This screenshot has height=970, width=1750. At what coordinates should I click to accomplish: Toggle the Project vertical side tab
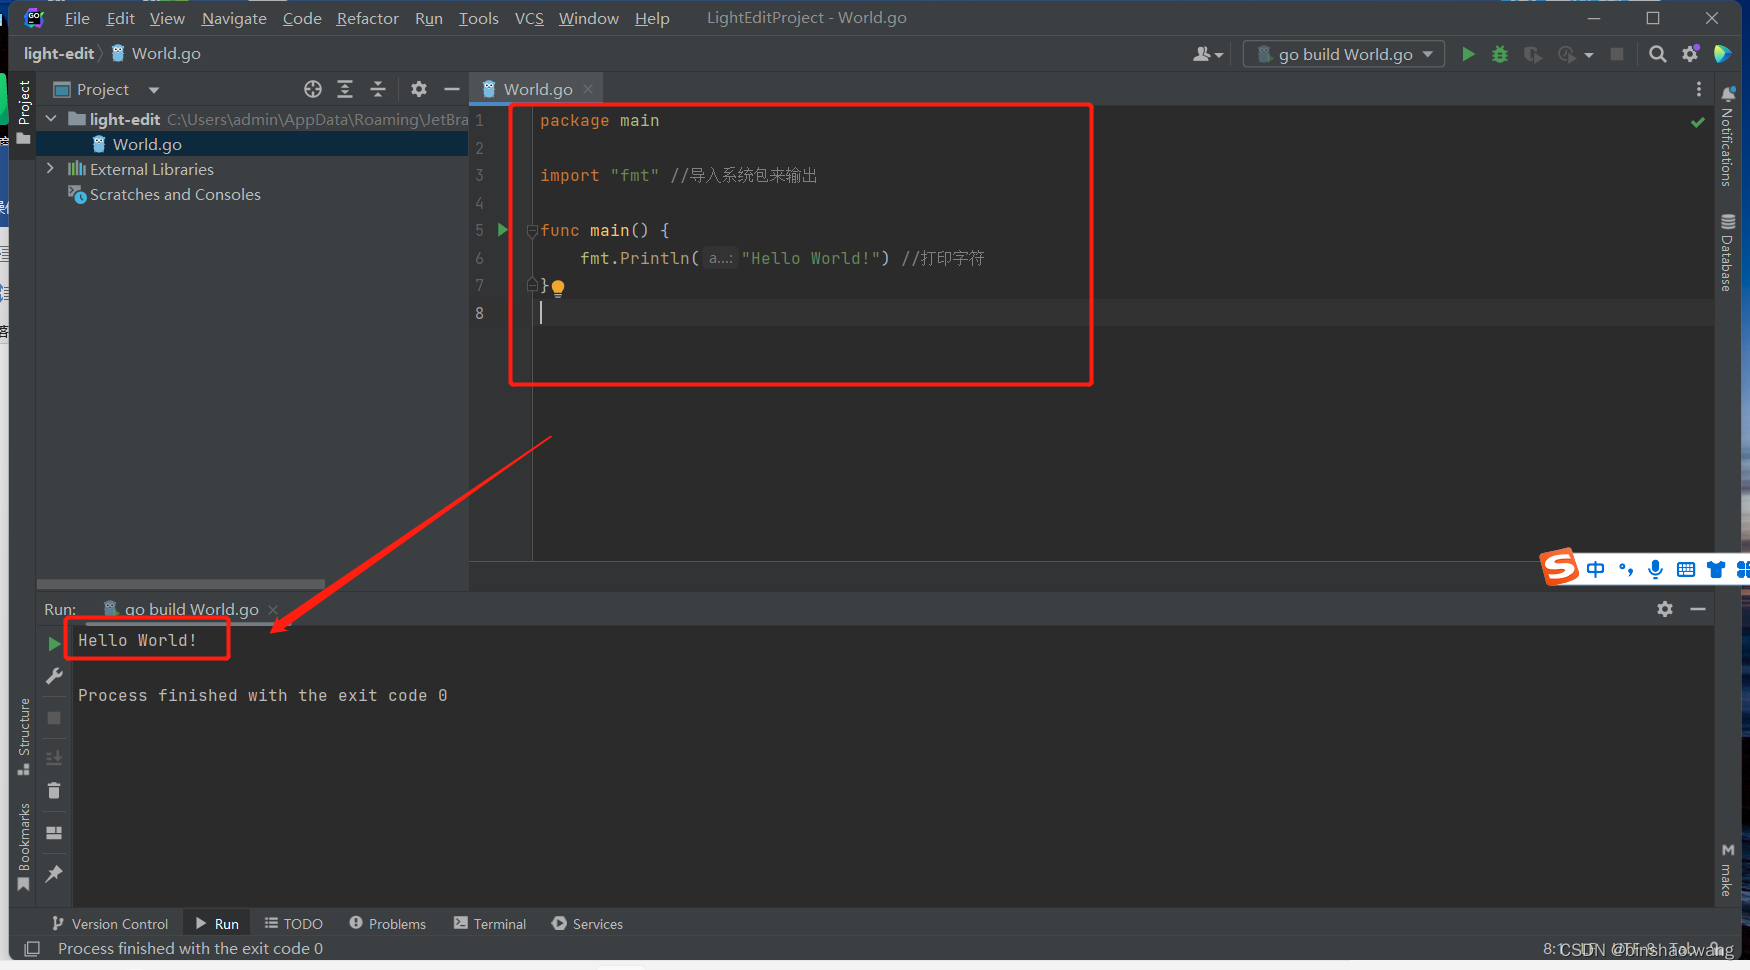coord(24,112)
